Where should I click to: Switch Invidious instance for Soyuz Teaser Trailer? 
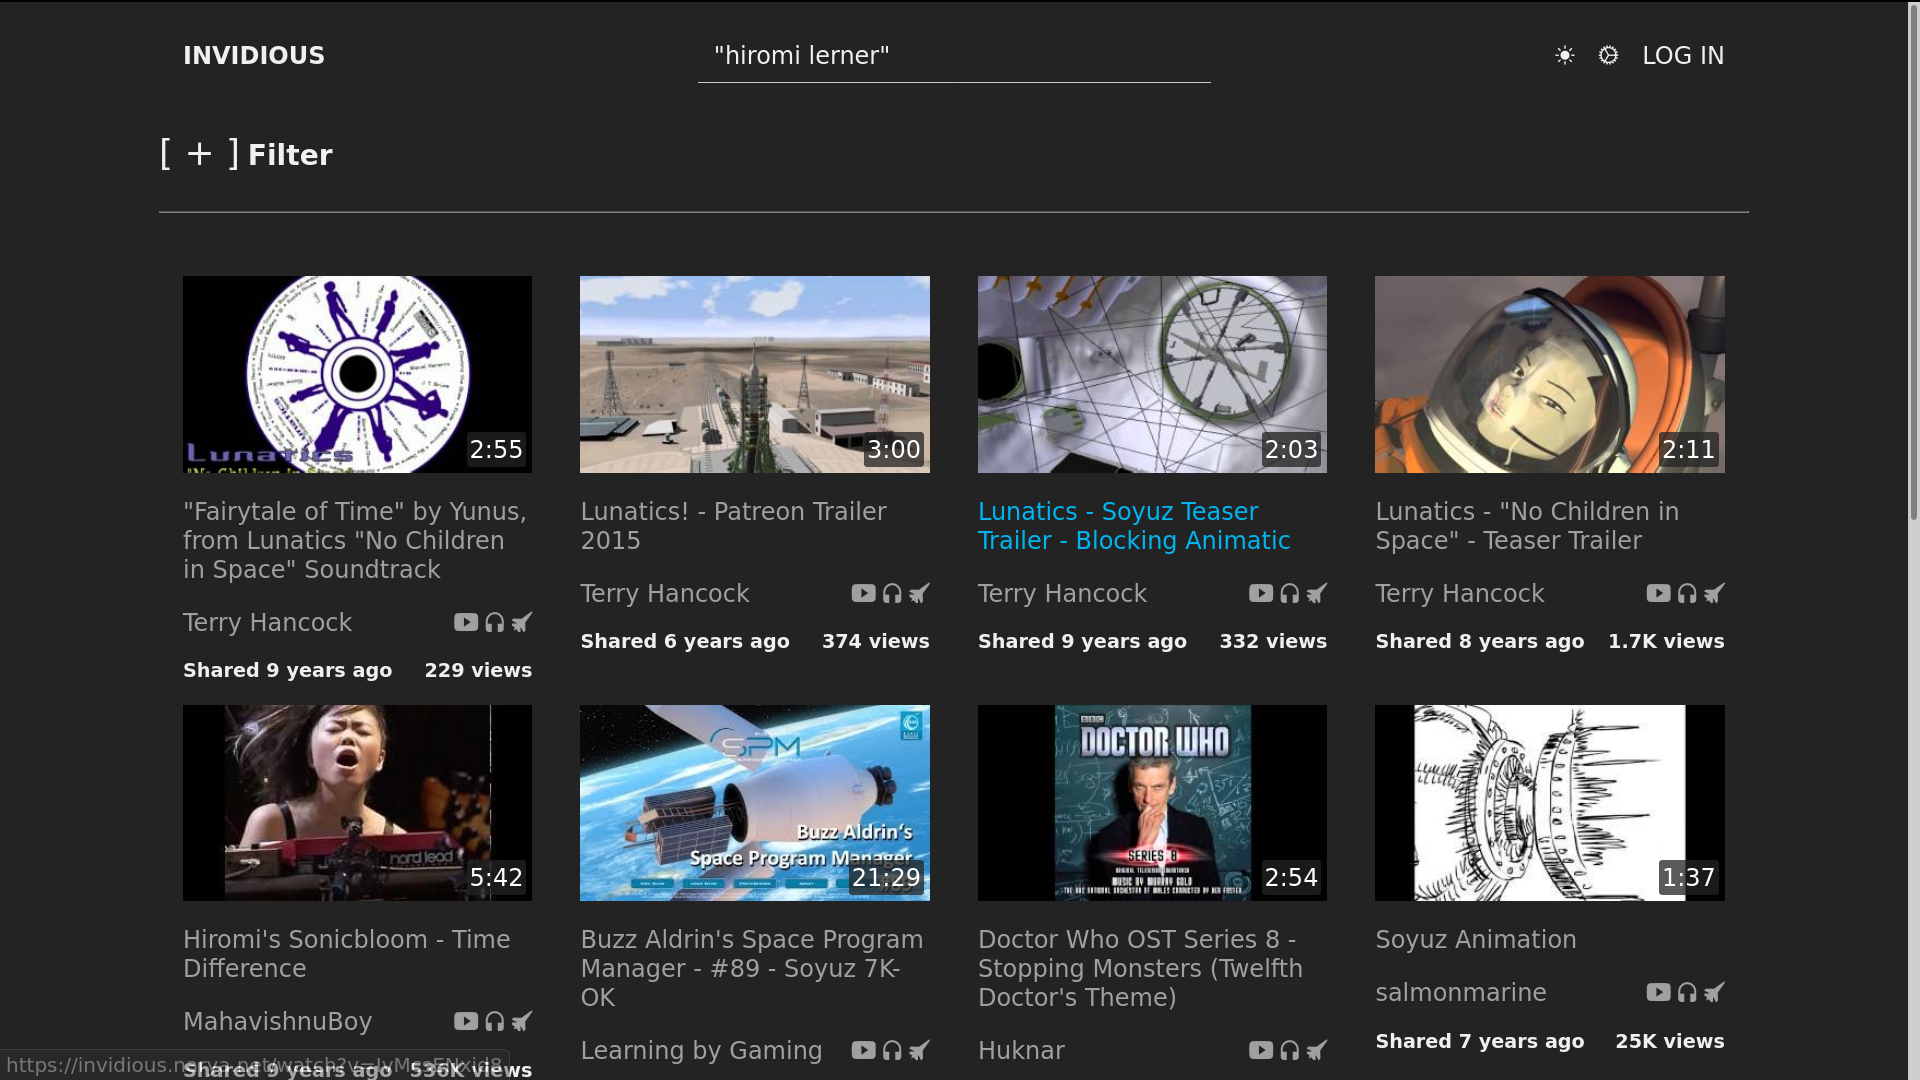click(x=1317, y=593)
